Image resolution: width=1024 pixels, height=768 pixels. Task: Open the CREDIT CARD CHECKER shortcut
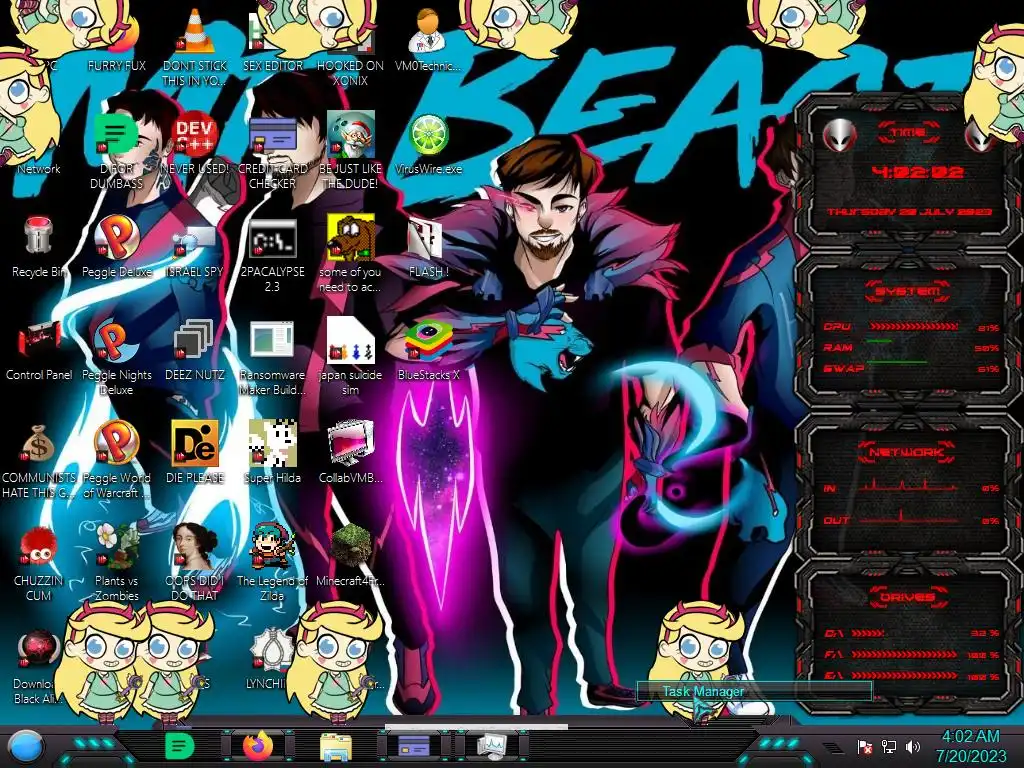click(272, 152)
